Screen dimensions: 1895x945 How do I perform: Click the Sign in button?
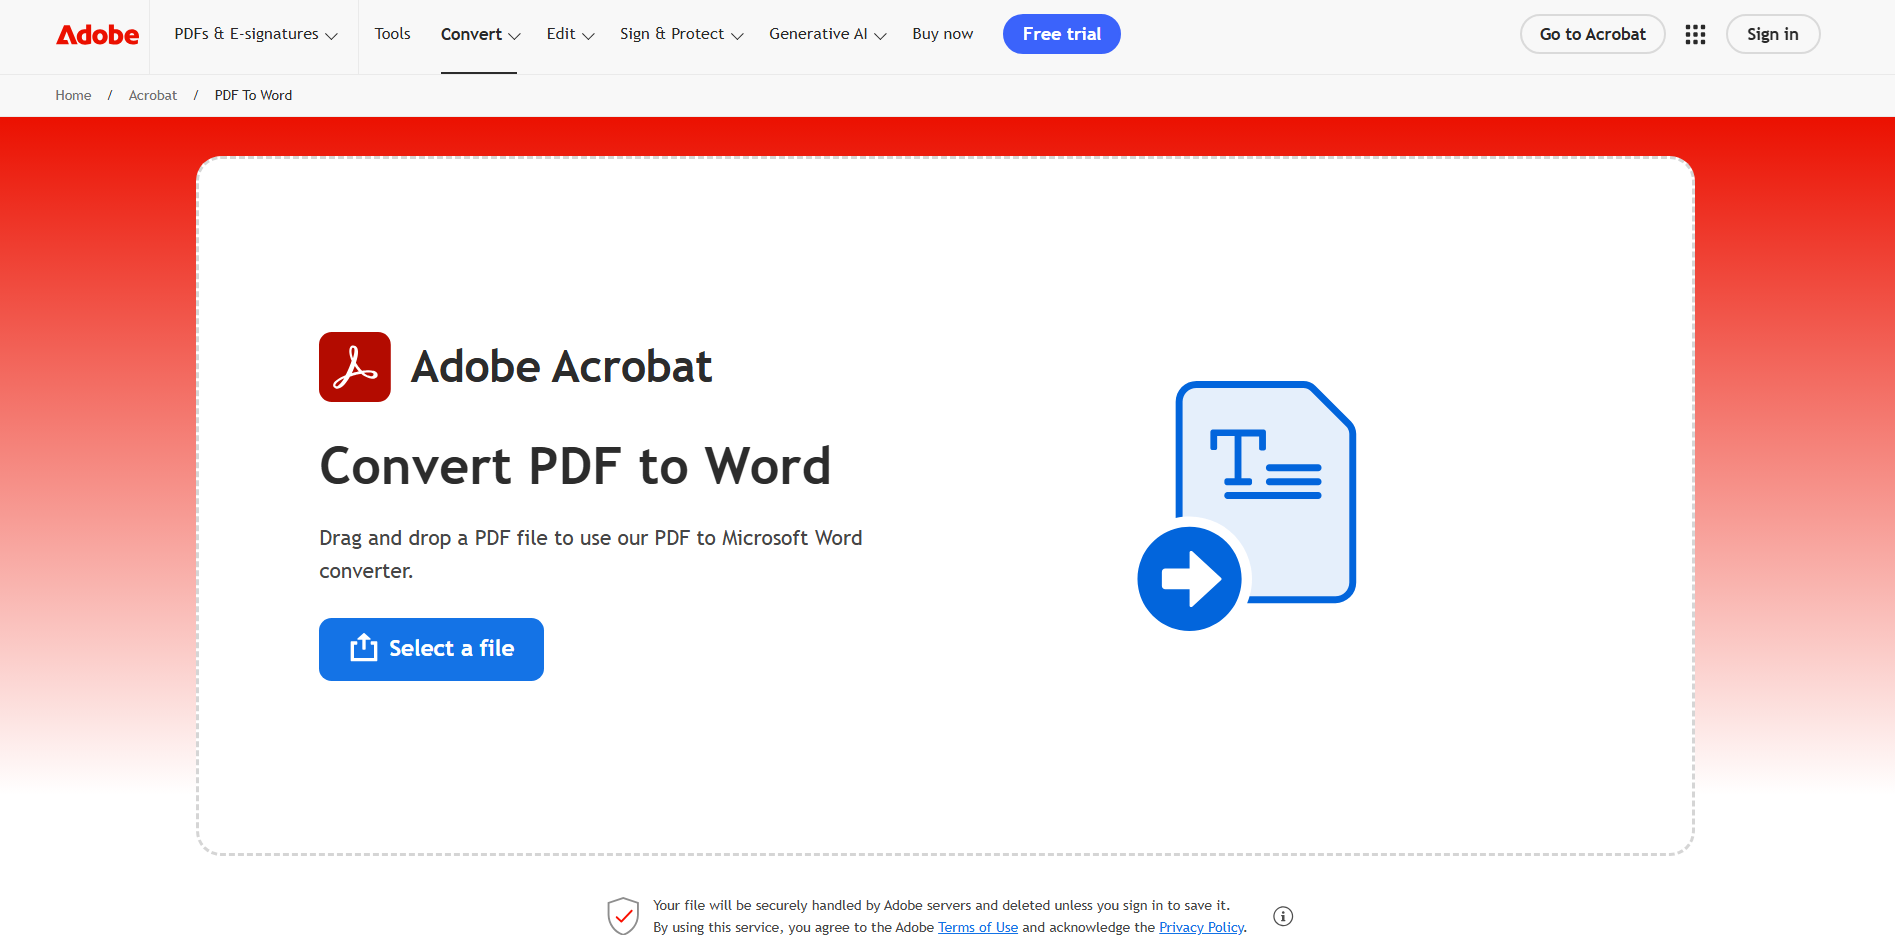pos(1772,34)
